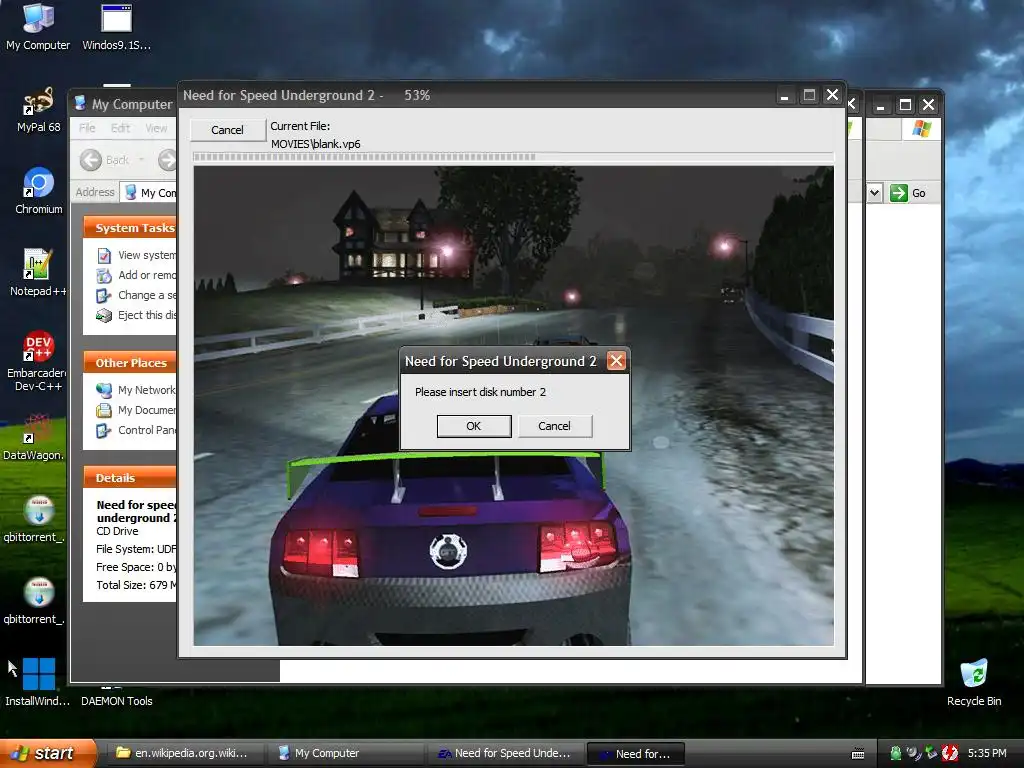The height and width of the screenshot is (768, 1024).
Task: Launch the MyPal 68 browser icon
Action: pyautogui.click(x=38, y=109)
